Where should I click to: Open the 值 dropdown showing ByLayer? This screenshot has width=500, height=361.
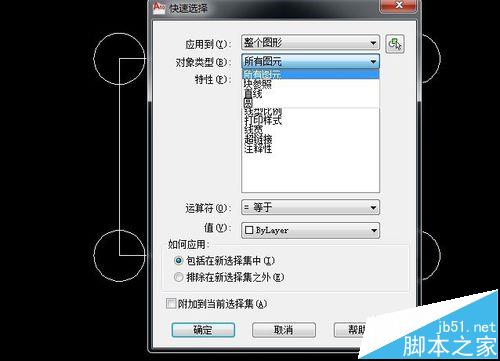click(310, 230)
